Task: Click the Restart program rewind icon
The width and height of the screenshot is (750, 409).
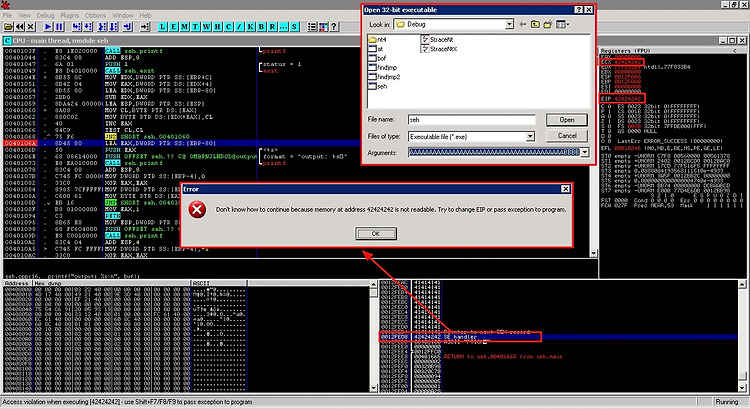Action: [x=20, y=27]
